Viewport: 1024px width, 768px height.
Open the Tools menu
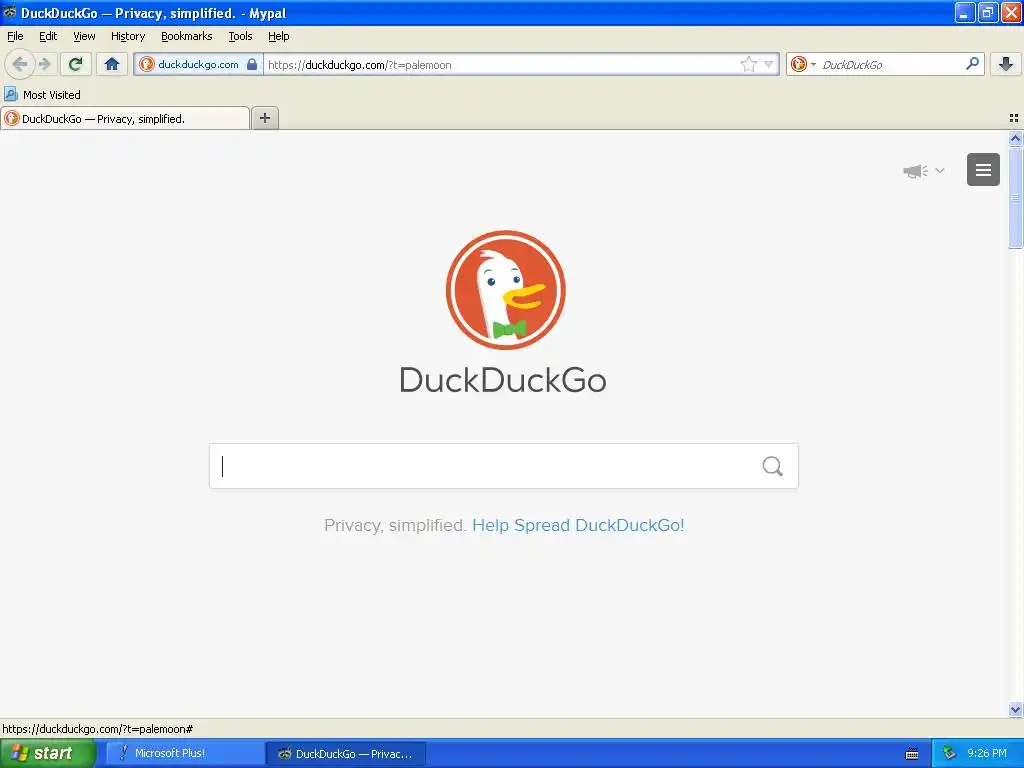pyautogui.click(x=240, y=36)
